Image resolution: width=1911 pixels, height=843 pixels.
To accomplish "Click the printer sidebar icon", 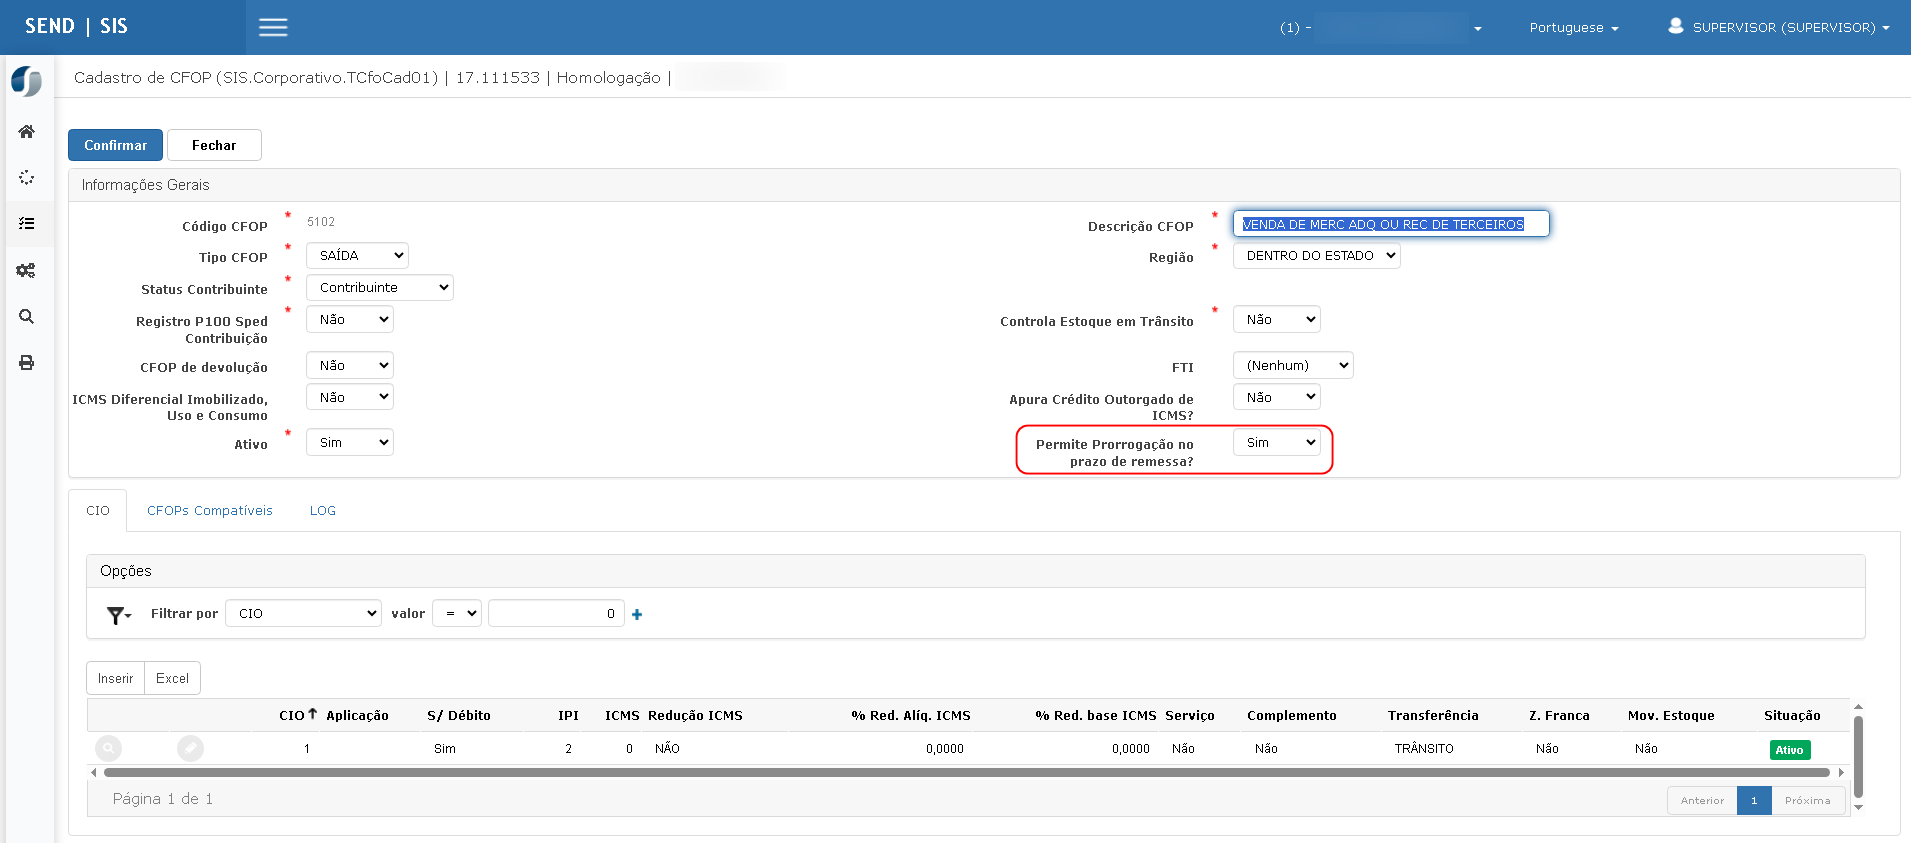I will 27,362.
